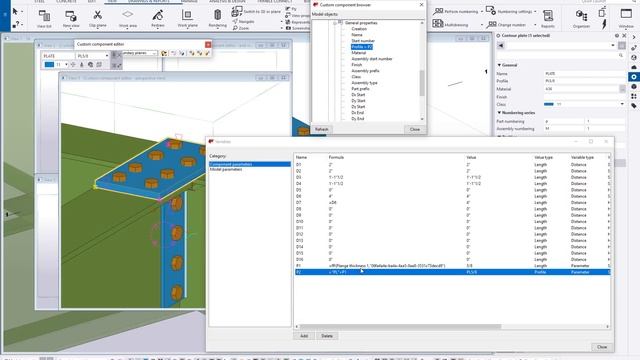Click the Perform numbering tool
The image size is (640, 360).
tap(456, 11)
